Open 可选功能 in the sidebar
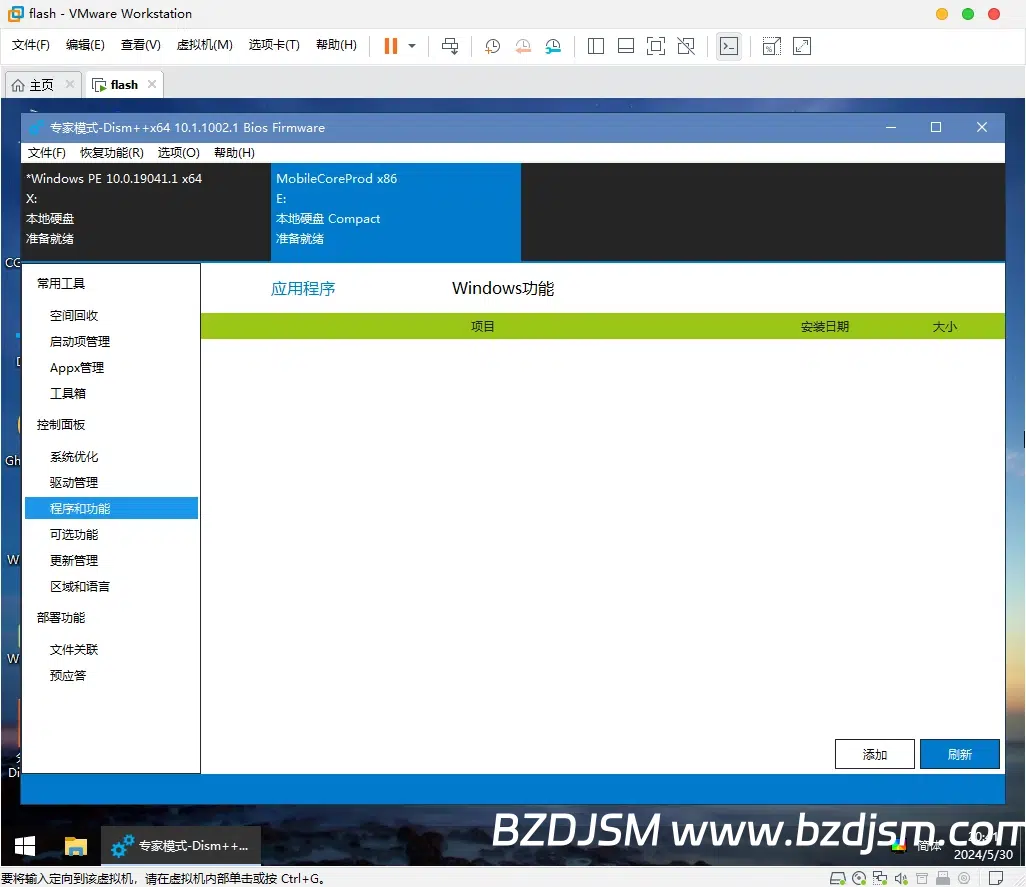1026x887 pixels. click(x=74, y=534)
